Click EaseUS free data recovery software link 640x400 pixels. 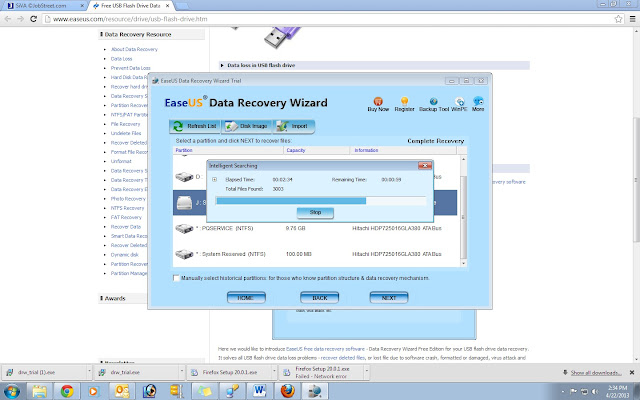325,349
